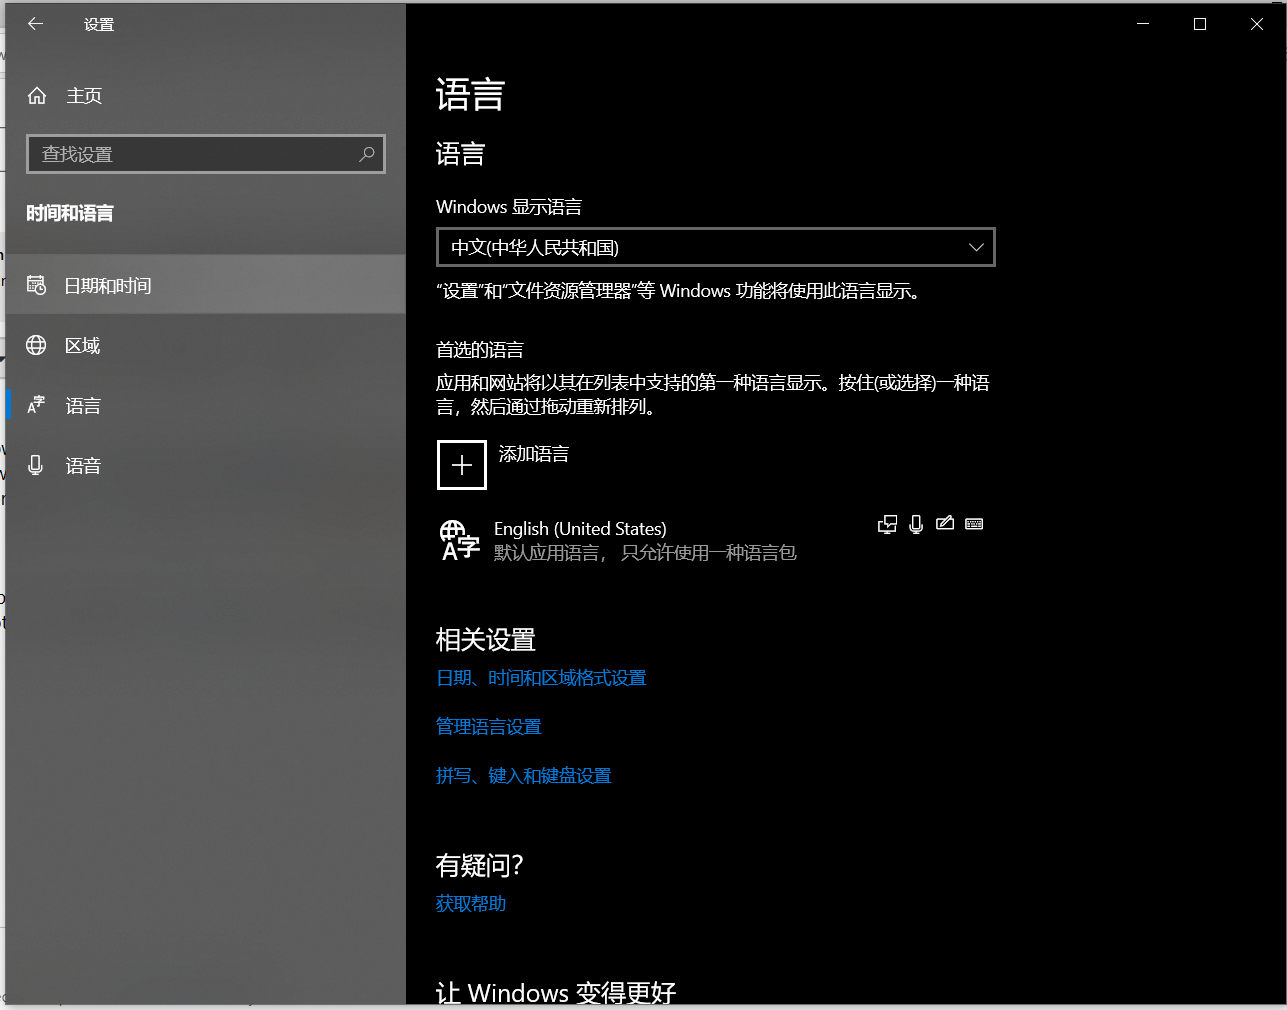Close the 设置 window

click(x=1257, y=24)
